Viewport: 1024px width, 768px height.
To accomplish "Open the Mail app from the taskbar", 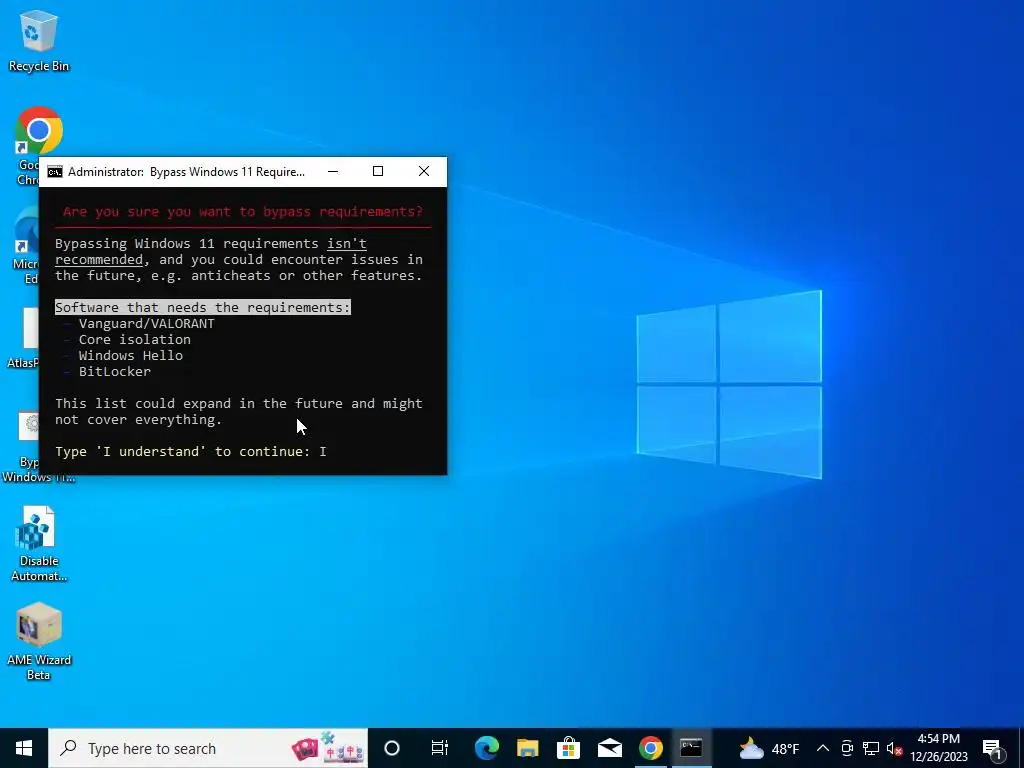I will pos(610,748).
